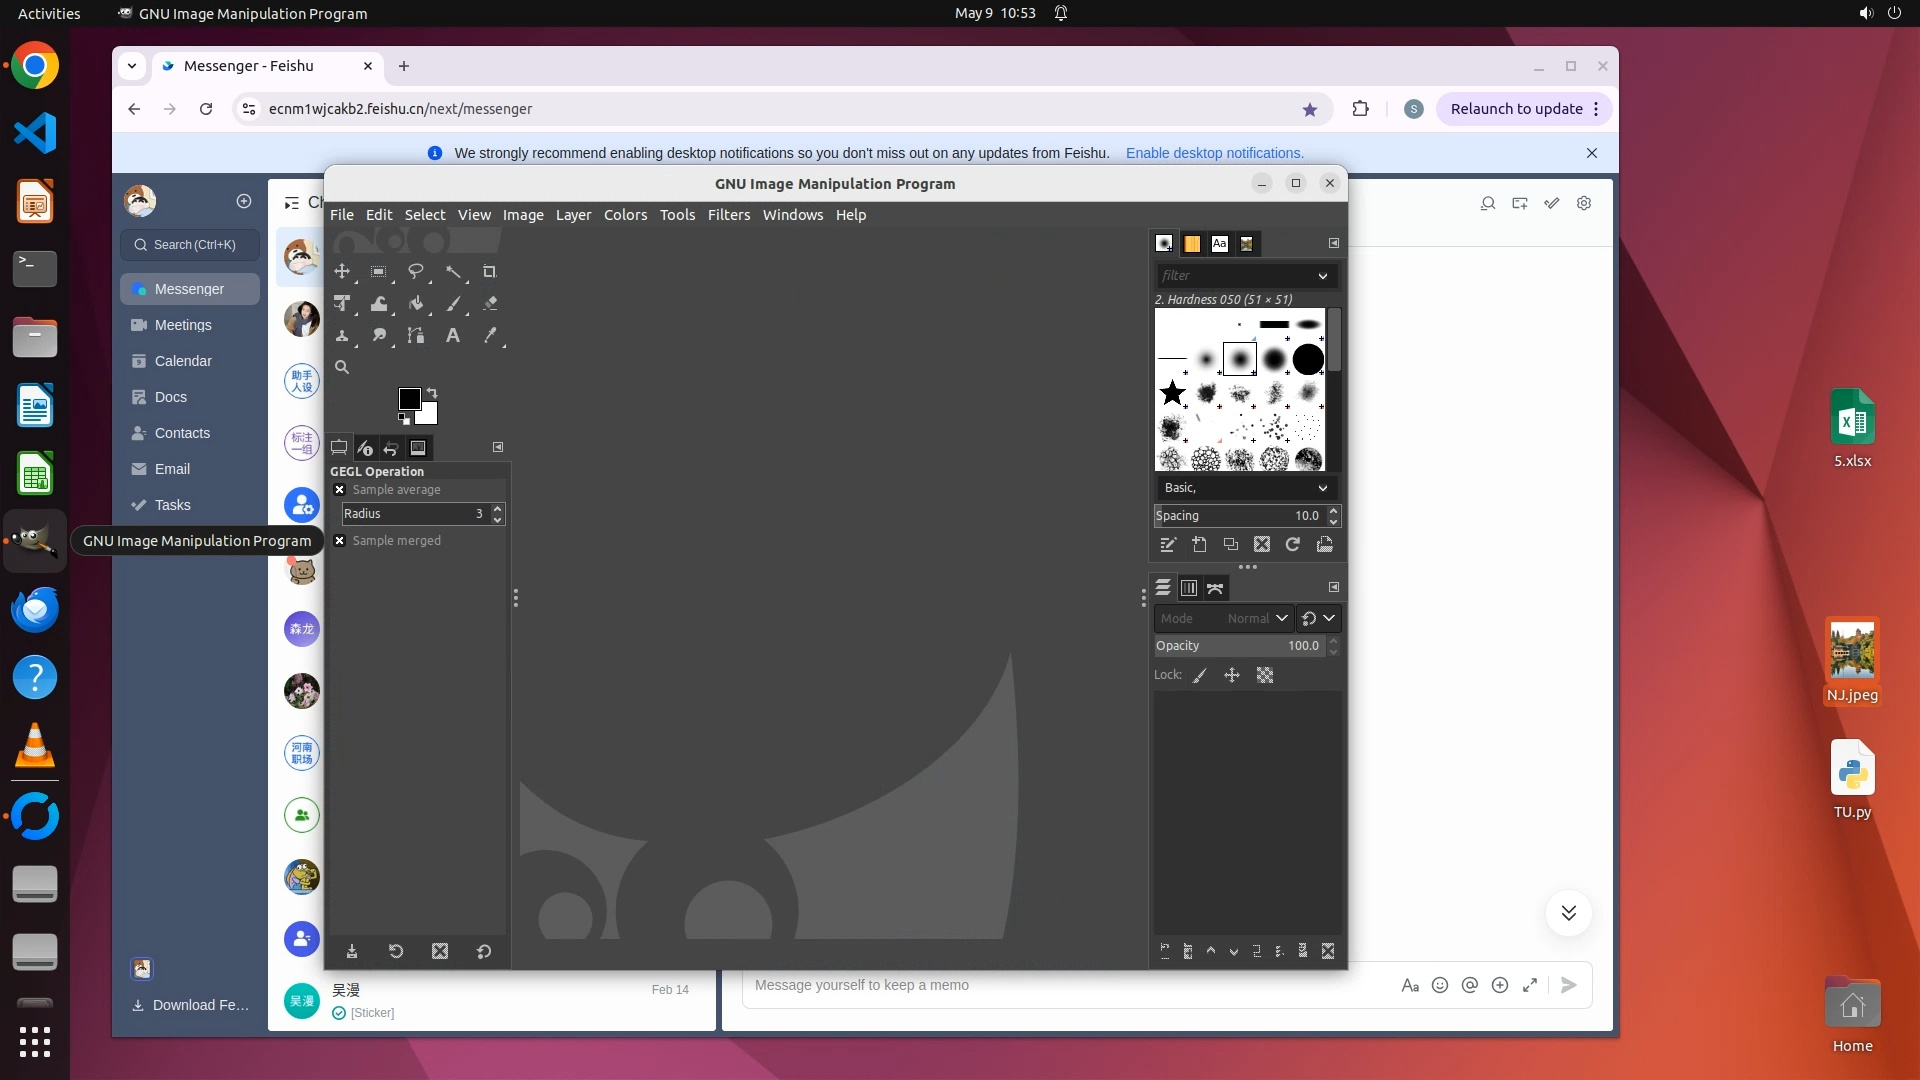Click Enable desktop notifications link
Screen dimensions: 1920x1080
pos(1214,153)
